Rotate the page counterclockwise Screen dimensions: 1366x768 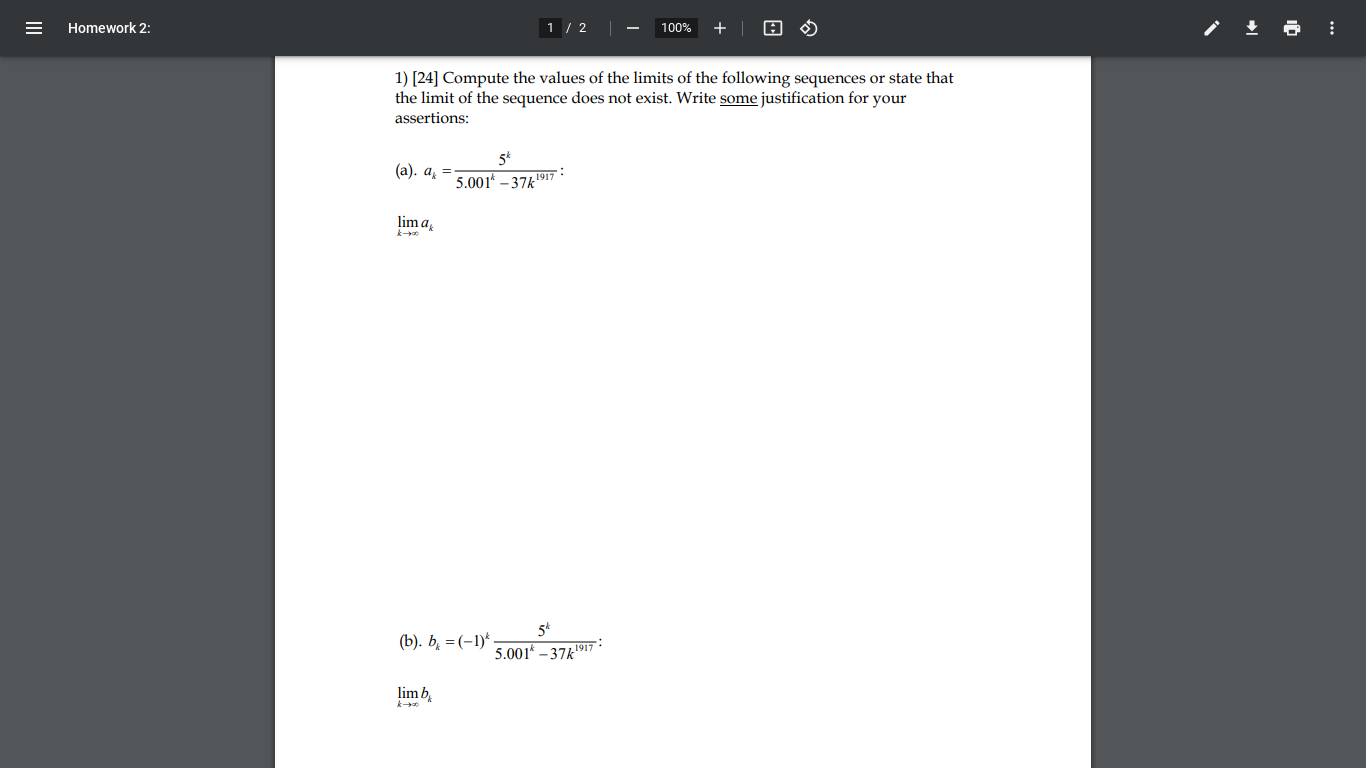[808, 28]
